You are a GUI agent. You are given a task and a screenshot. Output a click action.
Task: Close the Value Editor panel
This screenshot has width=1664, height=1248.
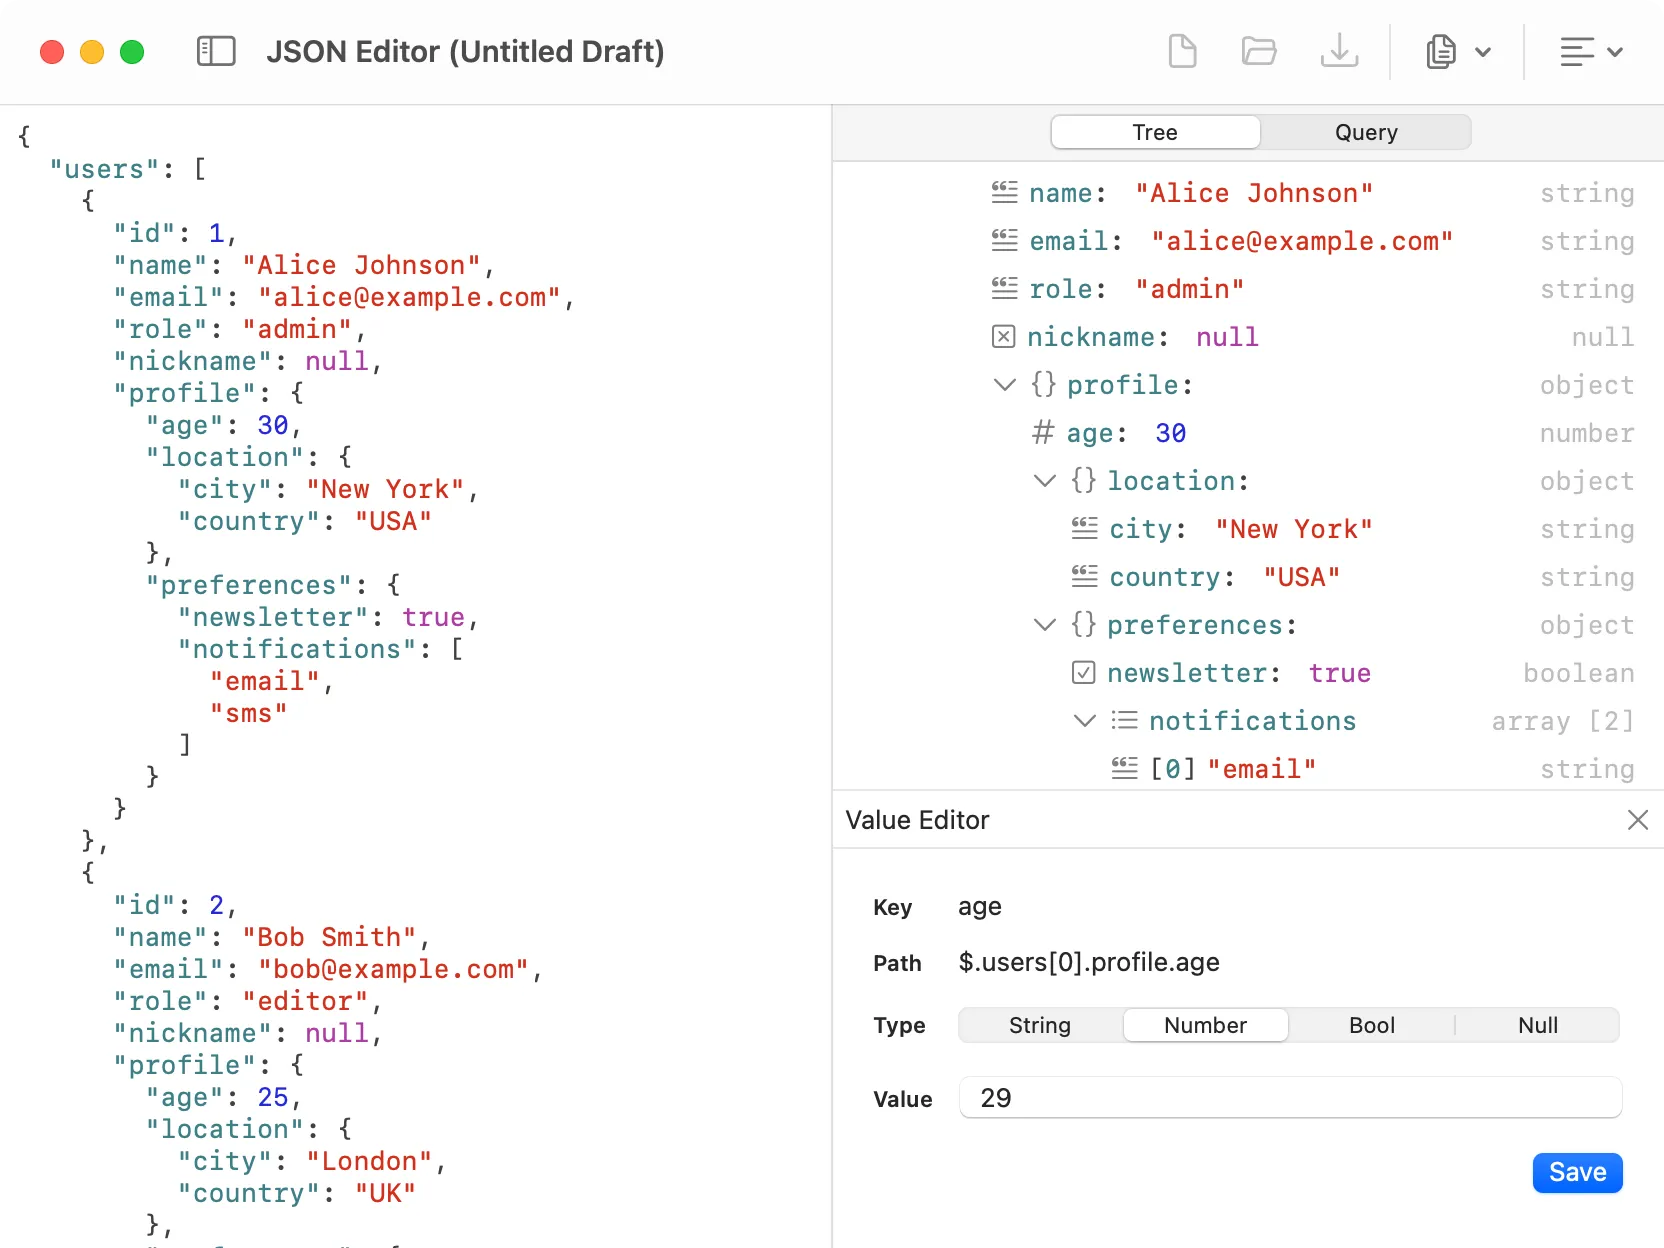pos(1637,820)
